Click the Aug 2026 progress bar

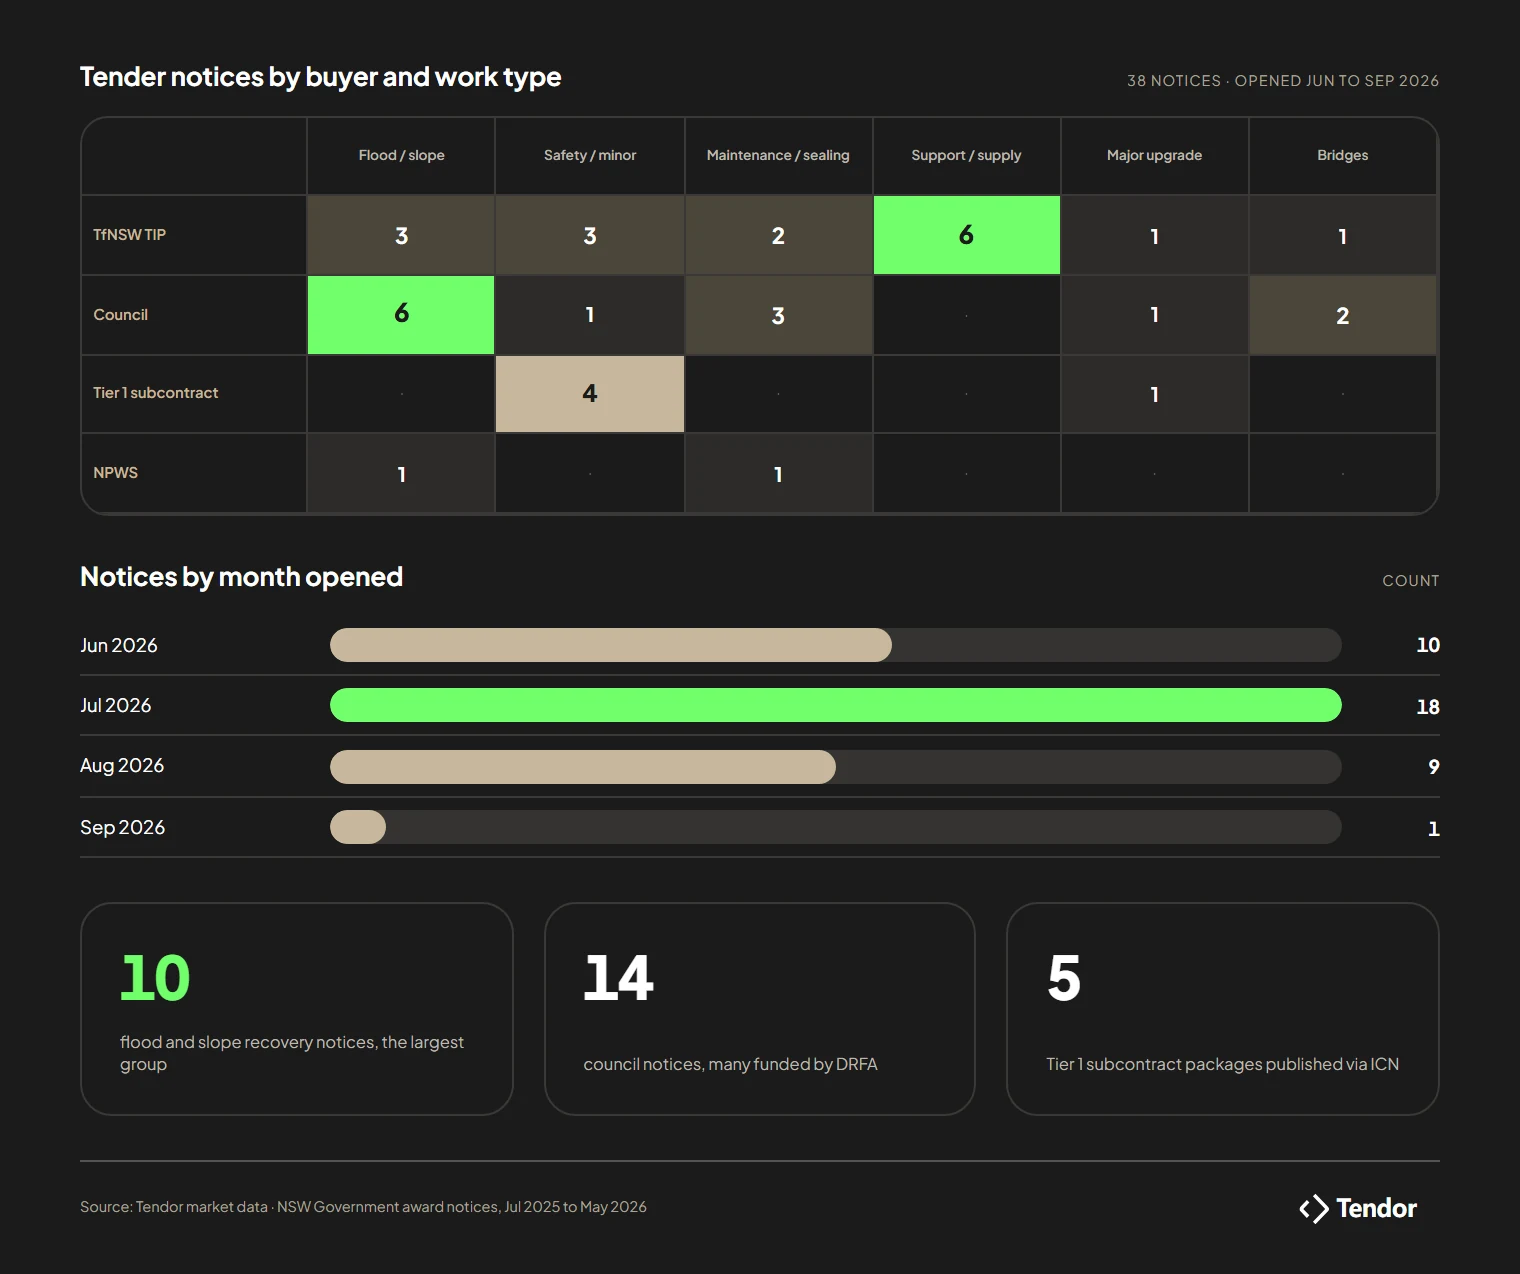[x=835, y=767]
